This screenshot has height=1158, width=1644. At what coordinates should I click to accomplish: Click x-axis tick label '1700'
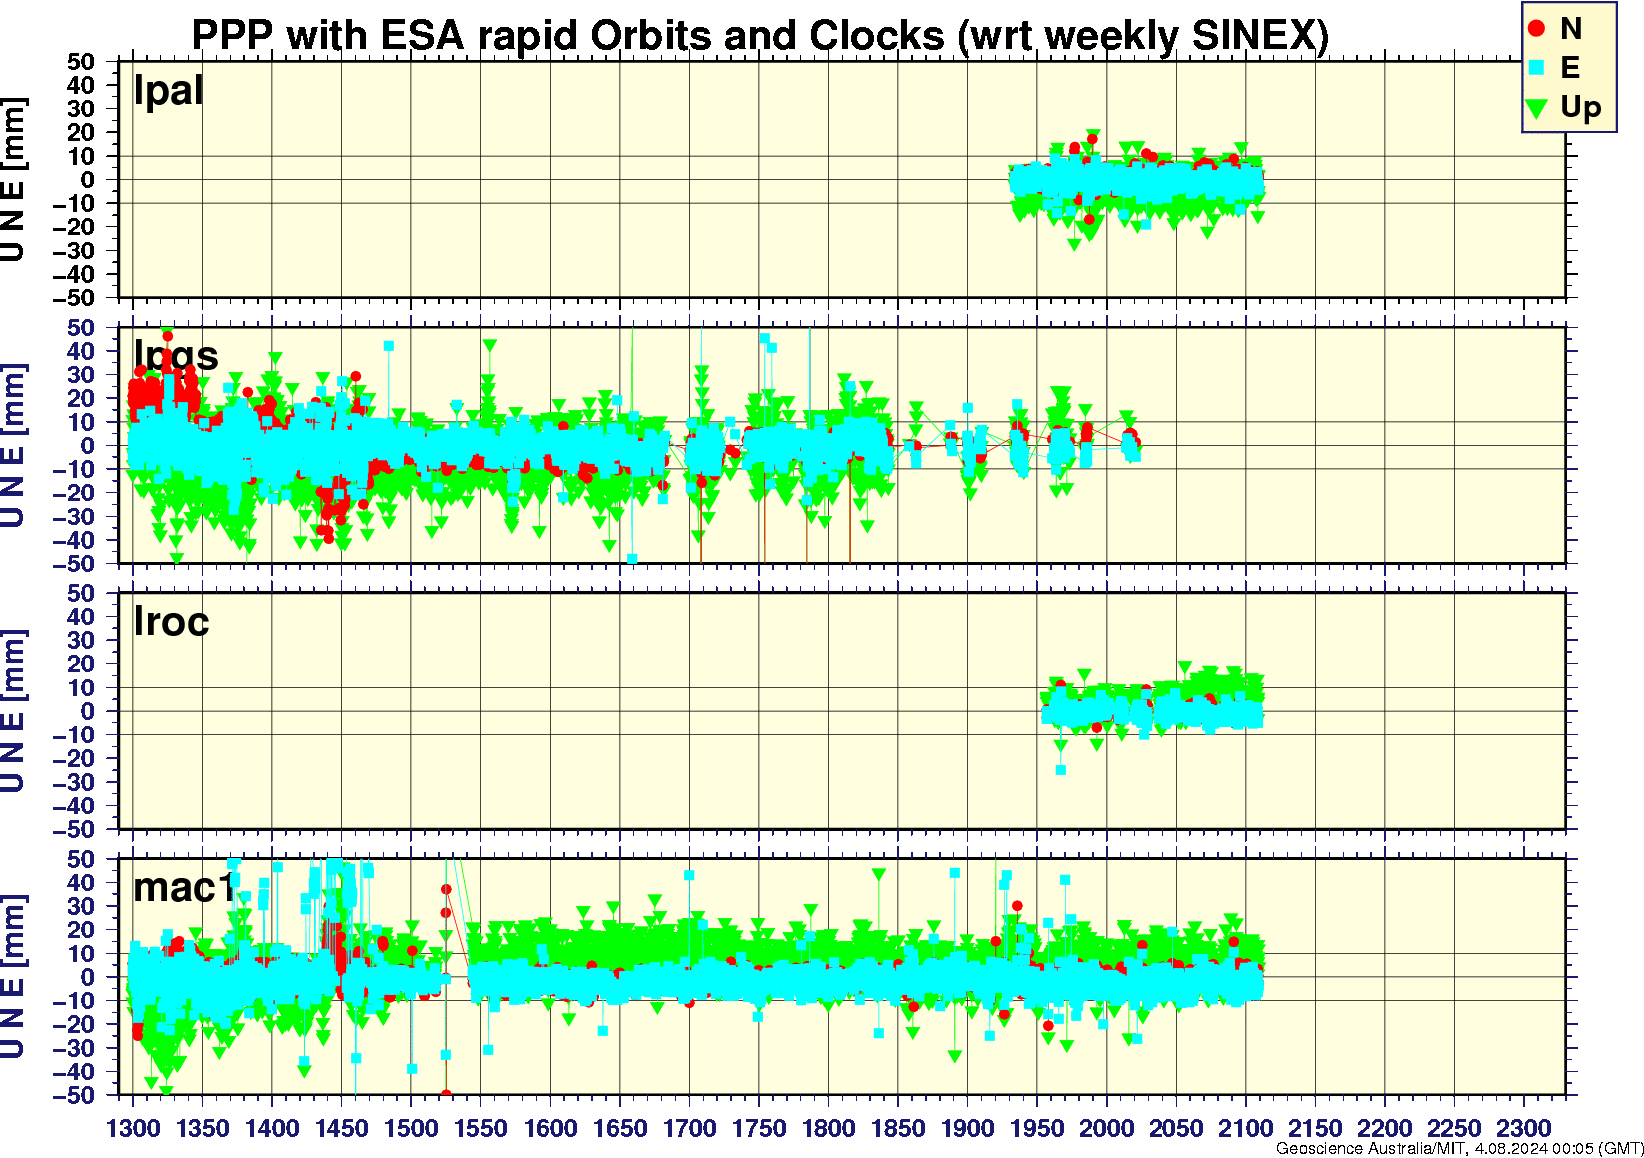click(690, 1129)
